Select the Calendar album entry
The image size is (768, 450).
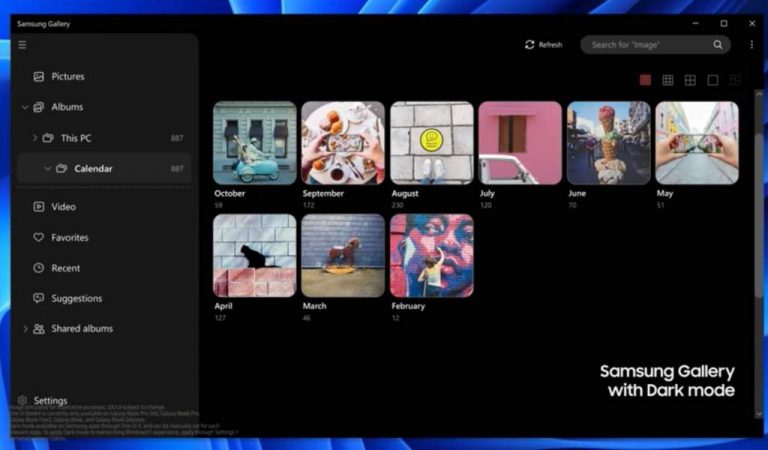[x=93, y=169]
